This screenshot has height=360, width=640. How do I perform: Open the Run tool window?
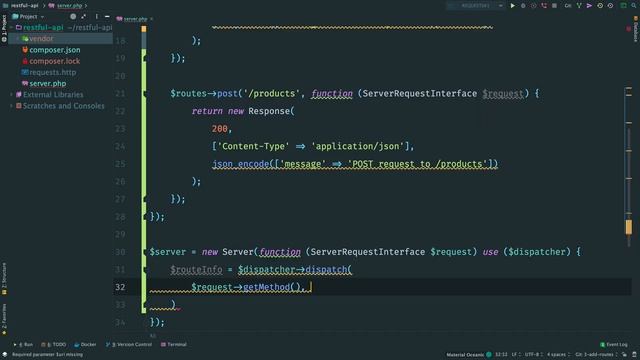click(23, 344)
